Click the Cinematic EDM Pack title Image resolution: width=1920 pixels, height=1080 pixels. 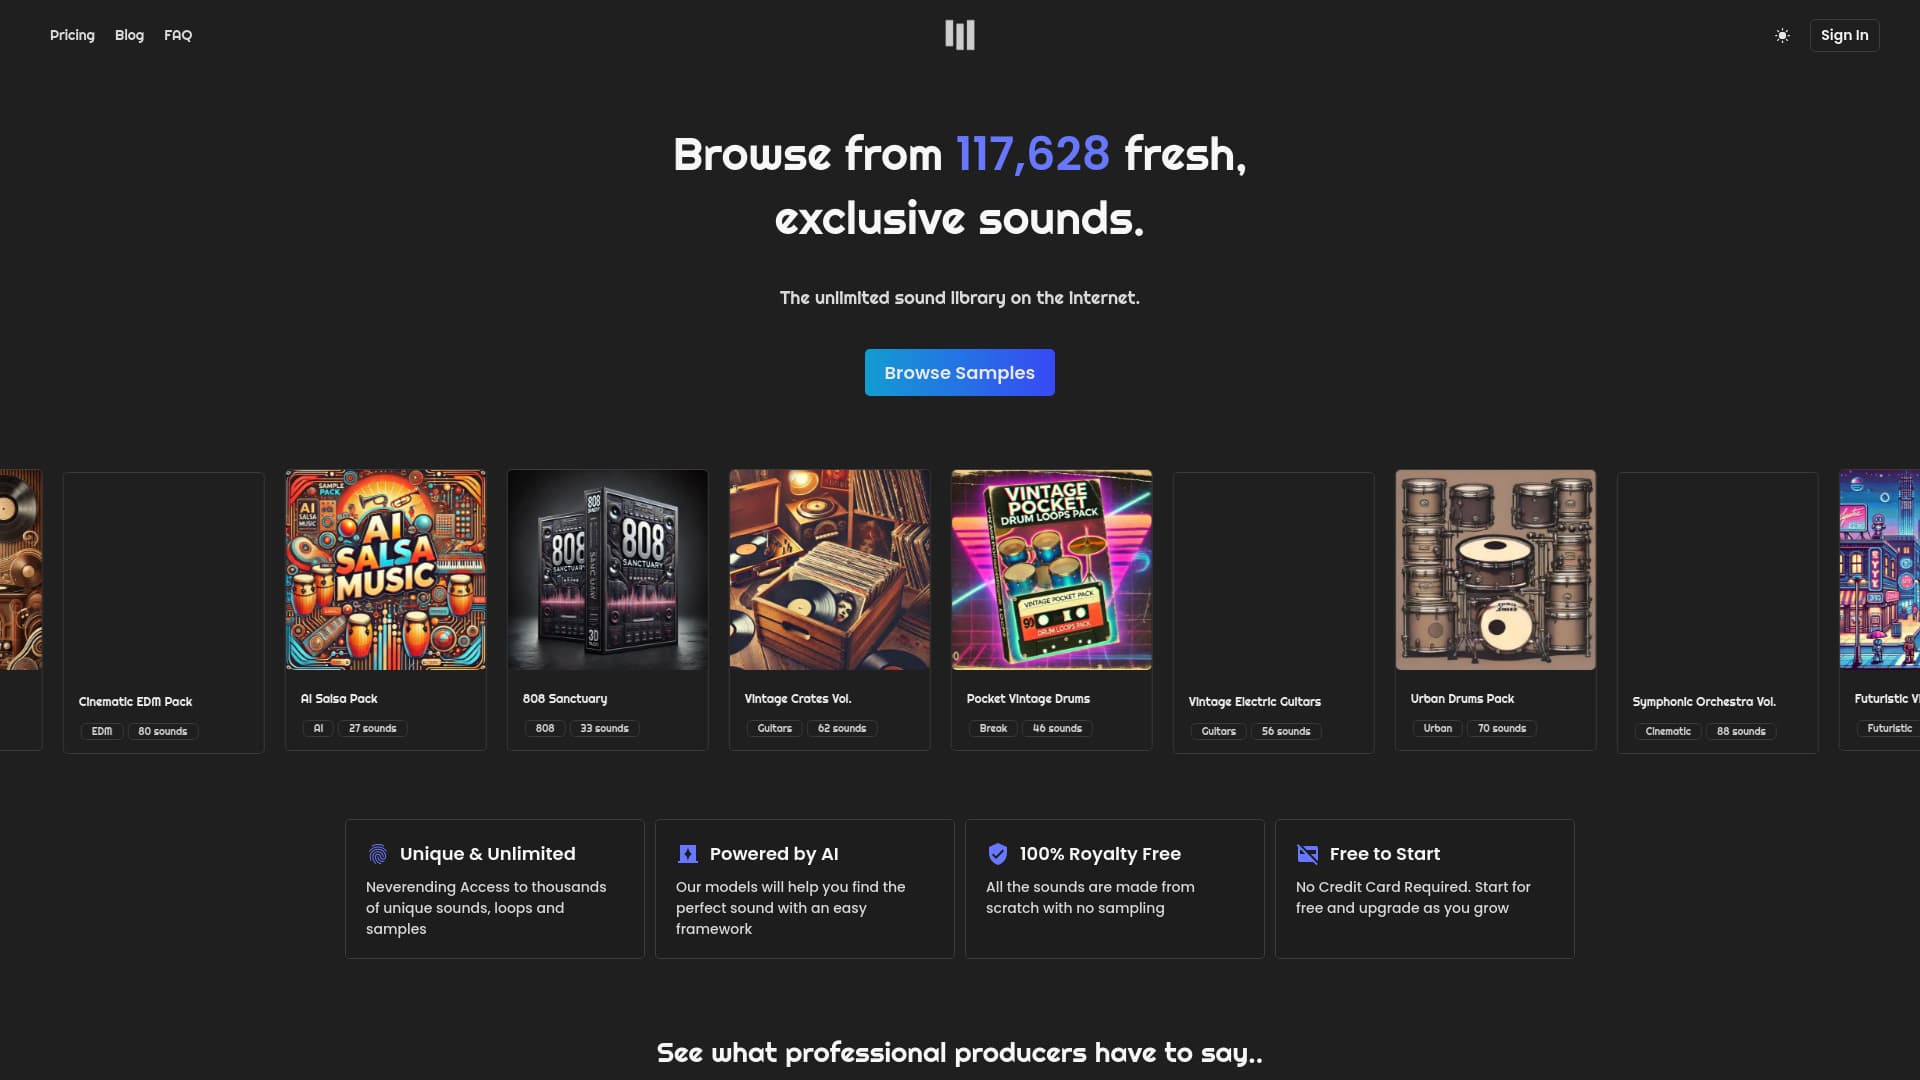[x=135, y=702]
